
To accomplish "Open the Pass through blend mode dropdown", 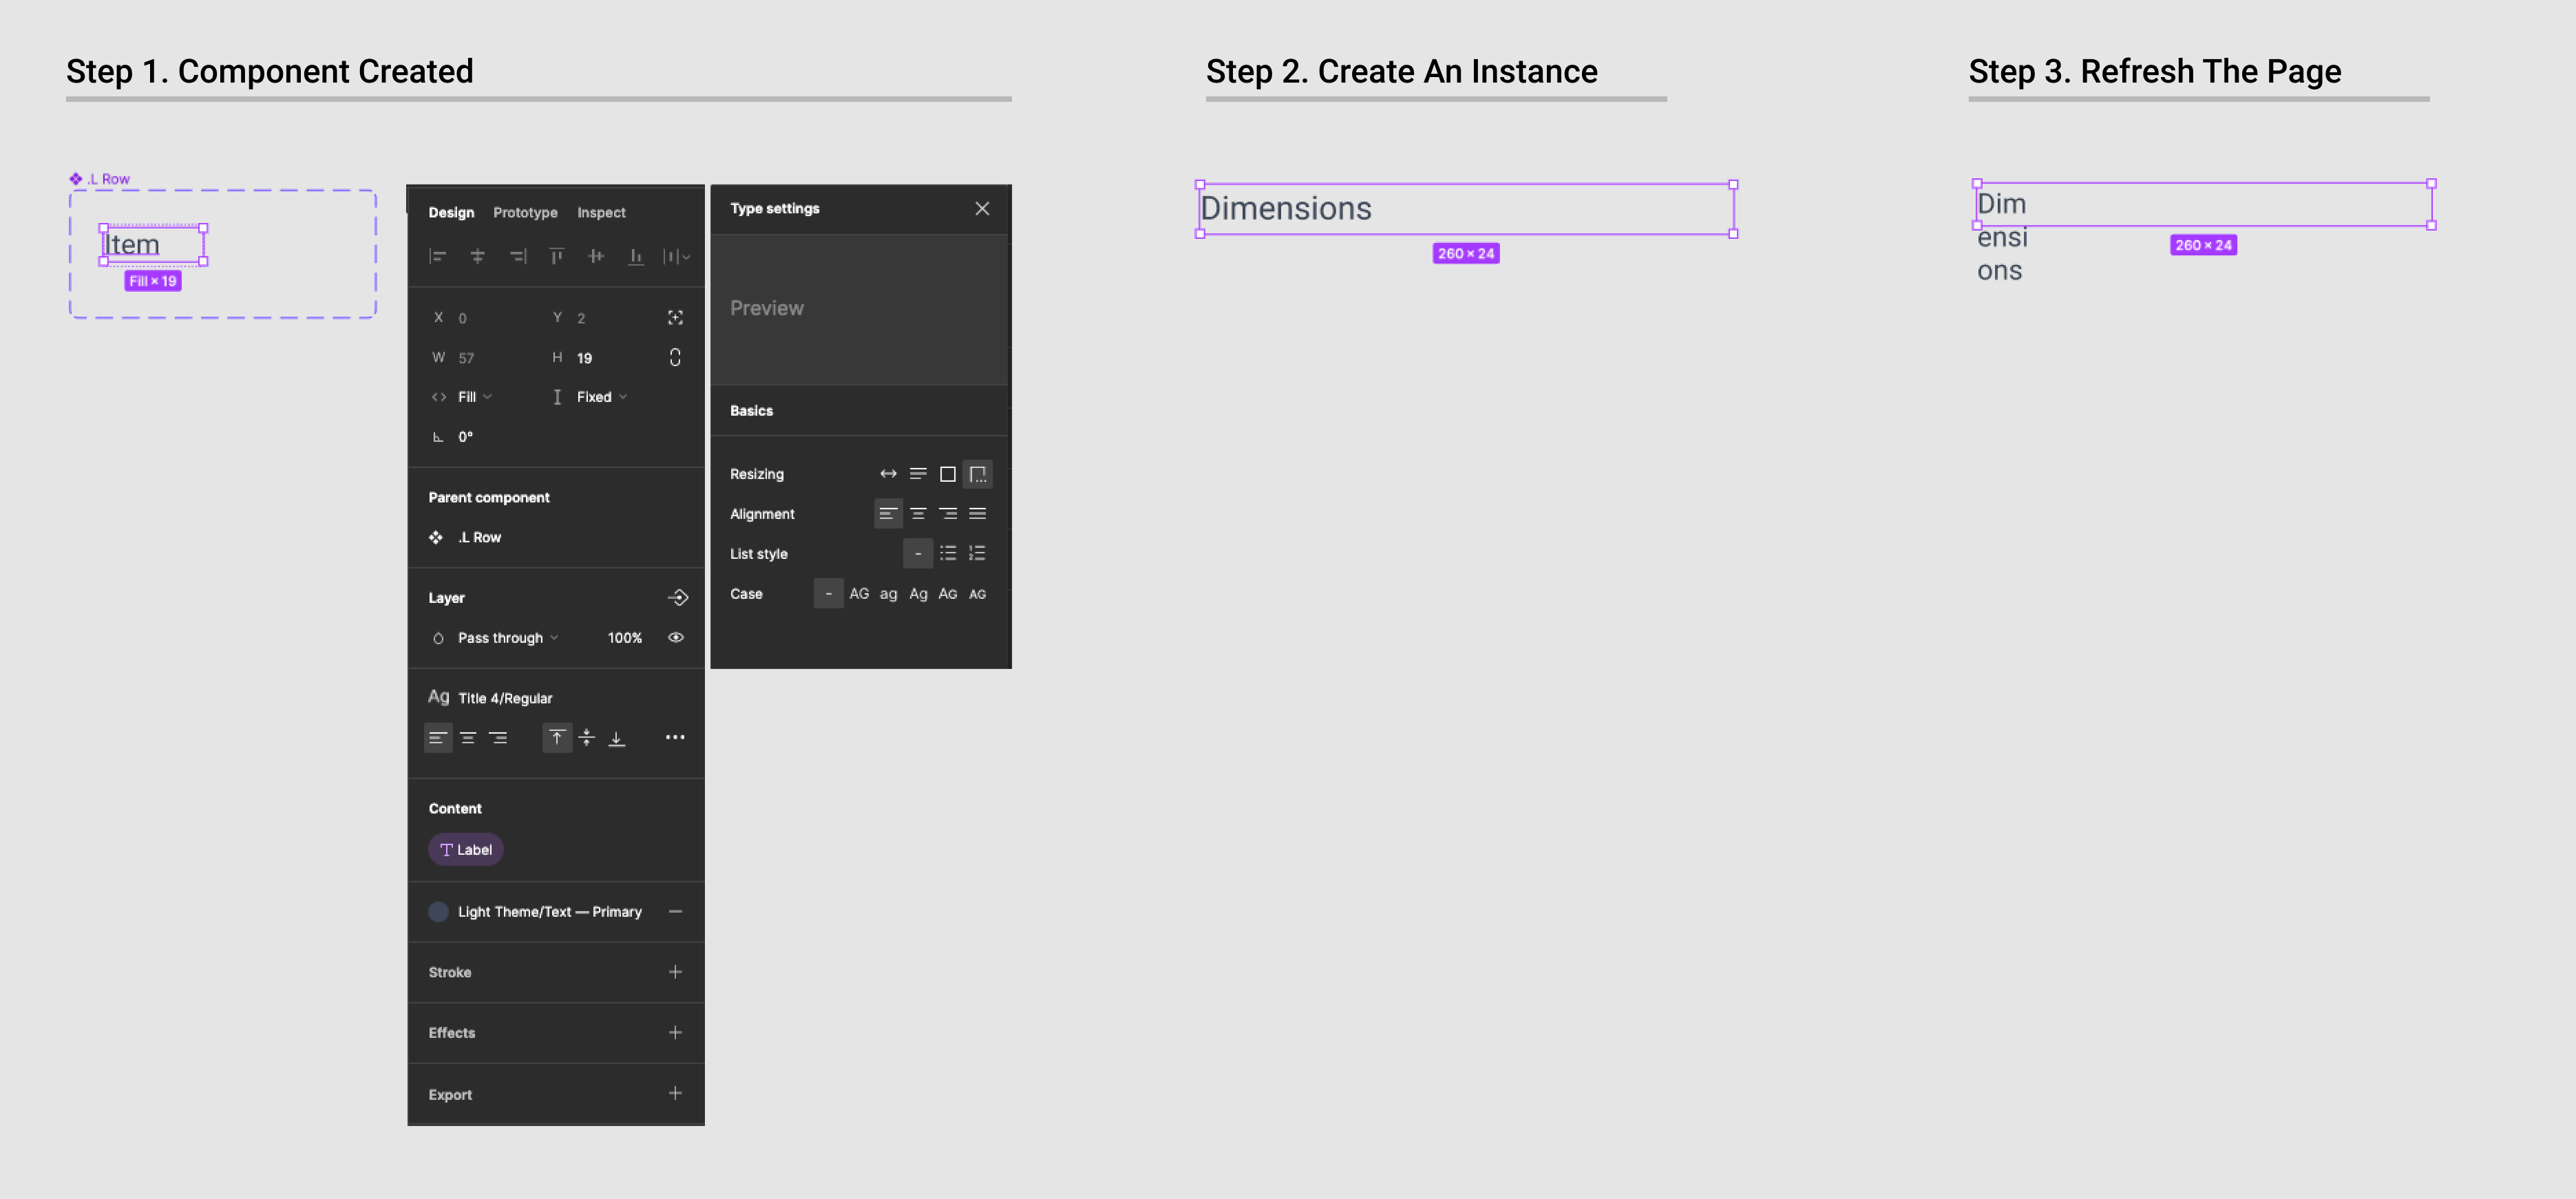I will tap(507, 638).
